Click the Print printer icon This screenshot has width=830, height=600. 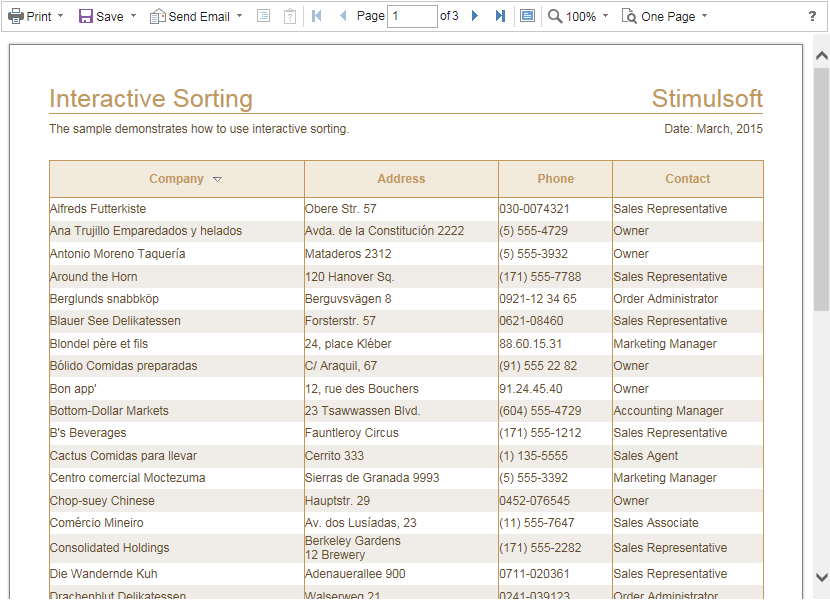15,16
